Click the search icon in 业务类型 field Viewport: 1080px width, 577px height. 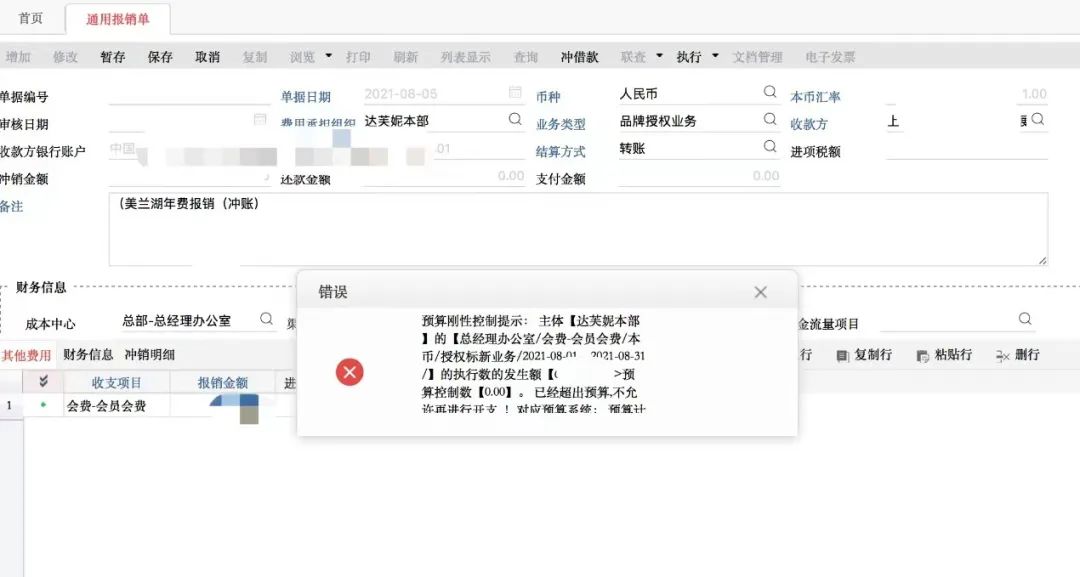tap(770, 119)
